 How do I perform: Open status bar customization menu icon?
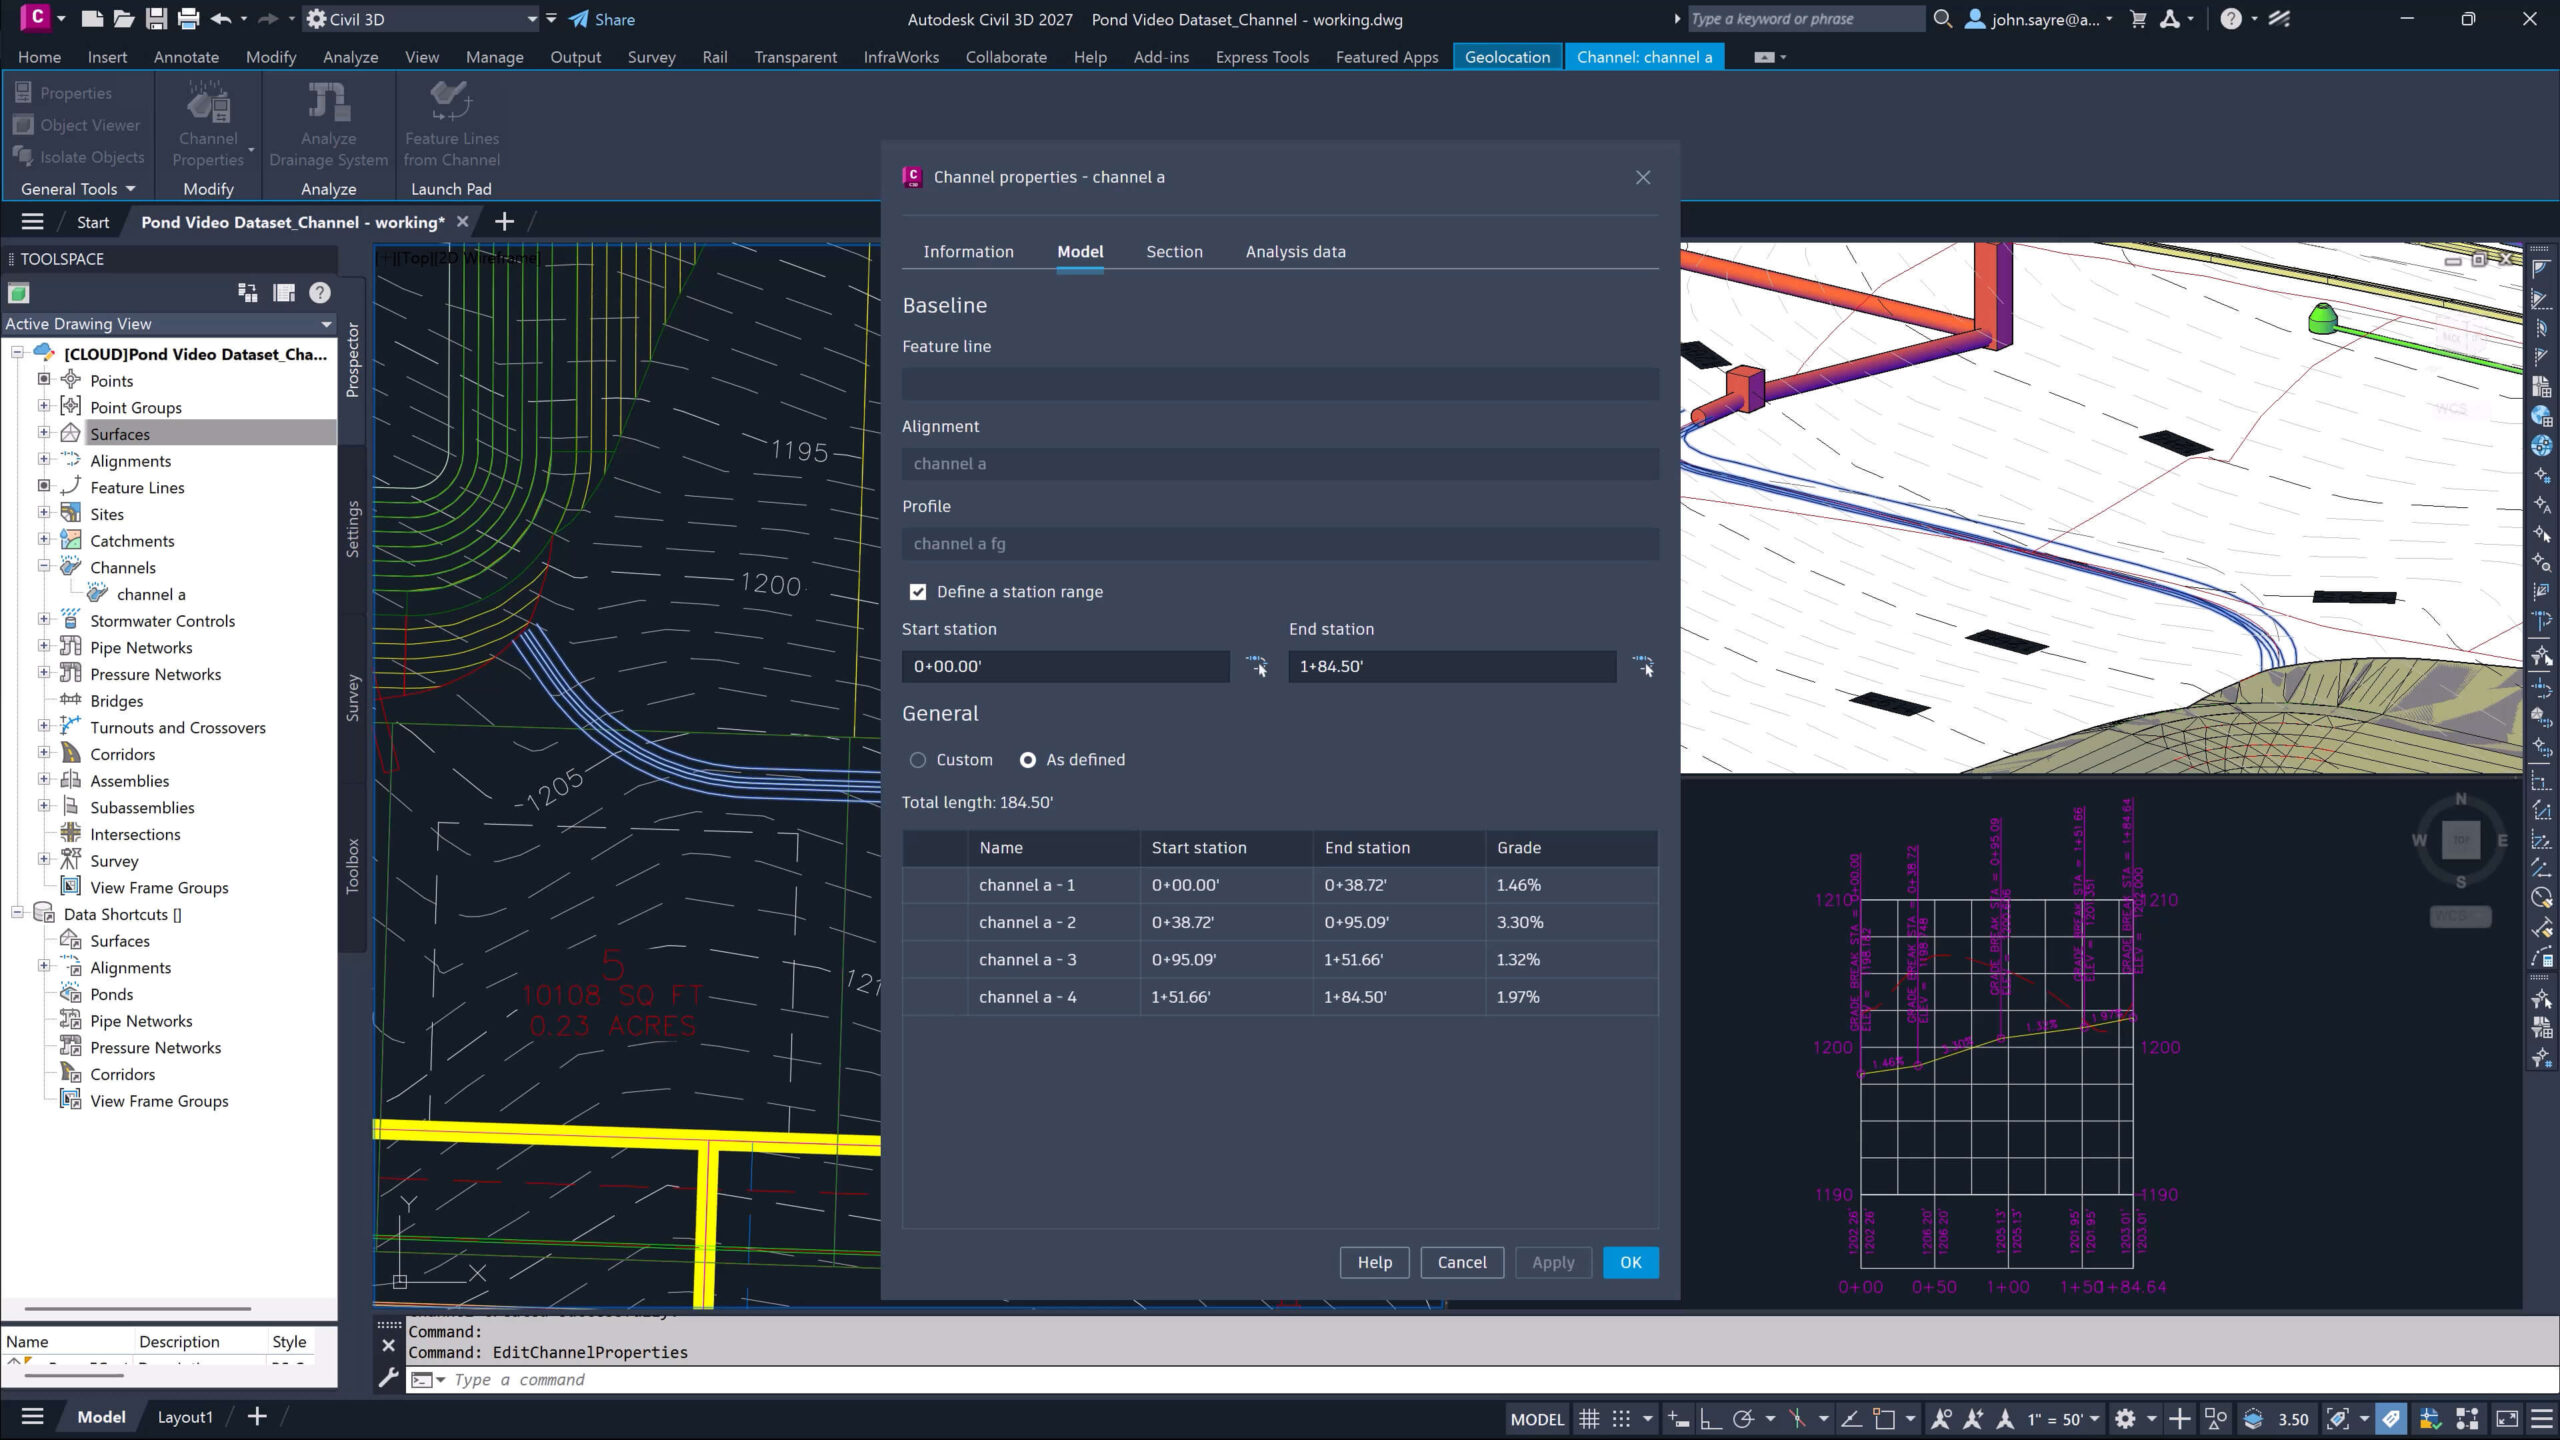(2541, 1419)
